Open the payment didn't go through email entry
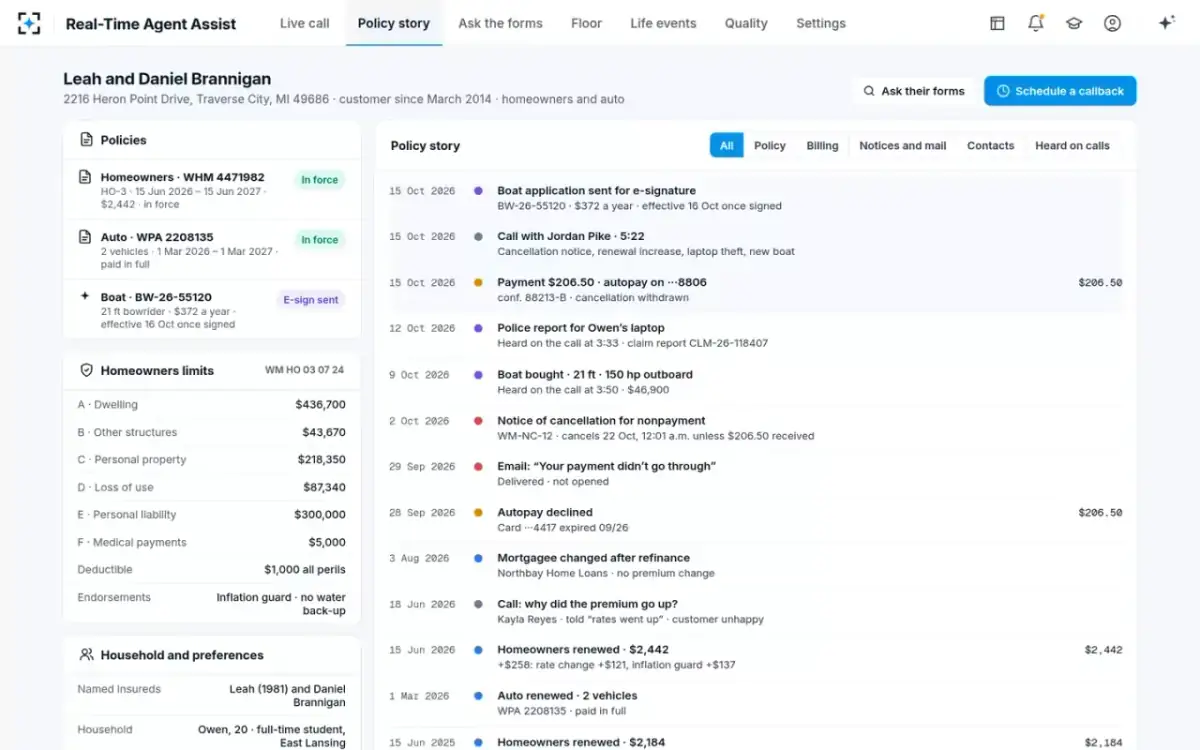The width and height of the screenshot is (1200, 750). pos(755,474)
